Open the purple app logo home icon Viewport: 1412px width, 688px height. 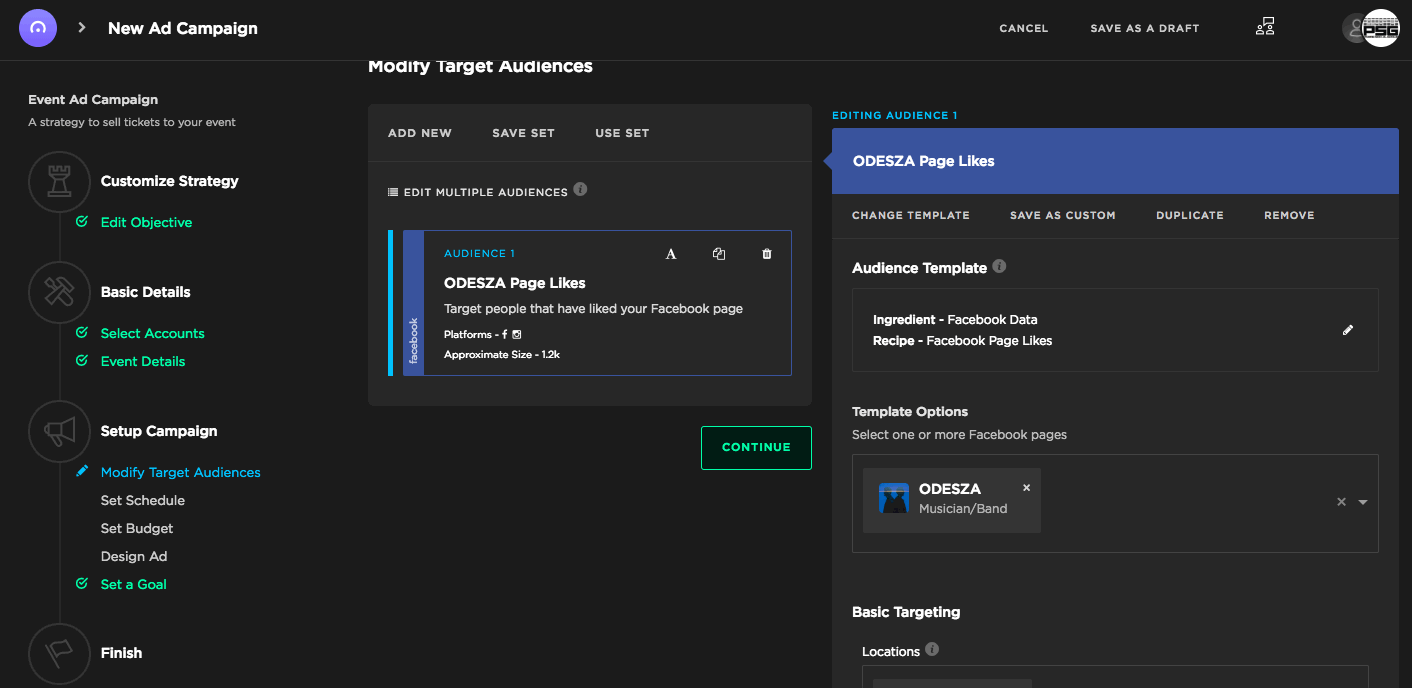(38, 27)
